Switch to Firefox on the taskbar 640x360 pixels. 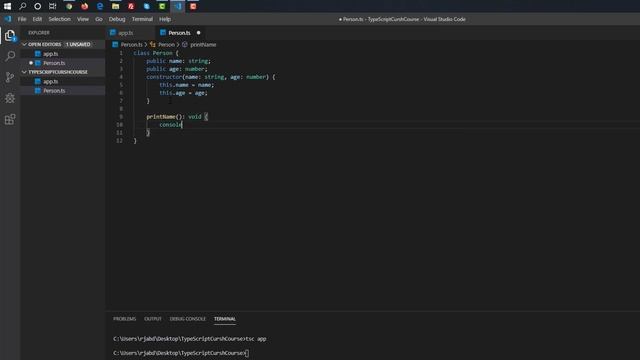pyautogui.click(x=84, y=6)
